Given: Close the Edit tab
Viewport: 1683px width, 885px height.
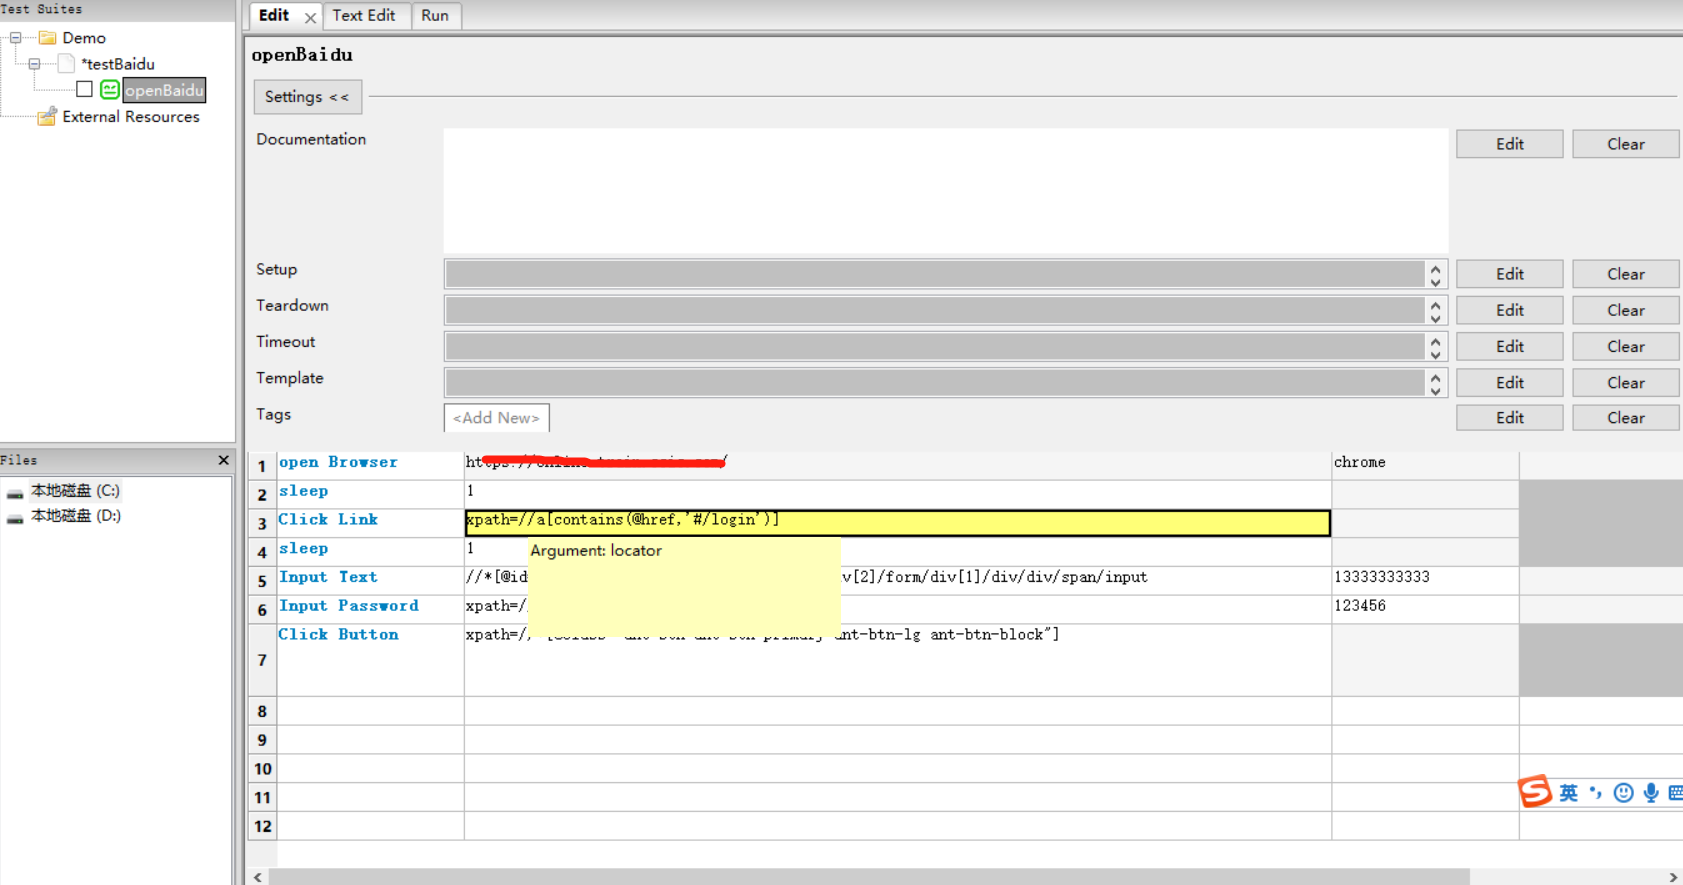Looking at the screenshot, I should [310, 17].
